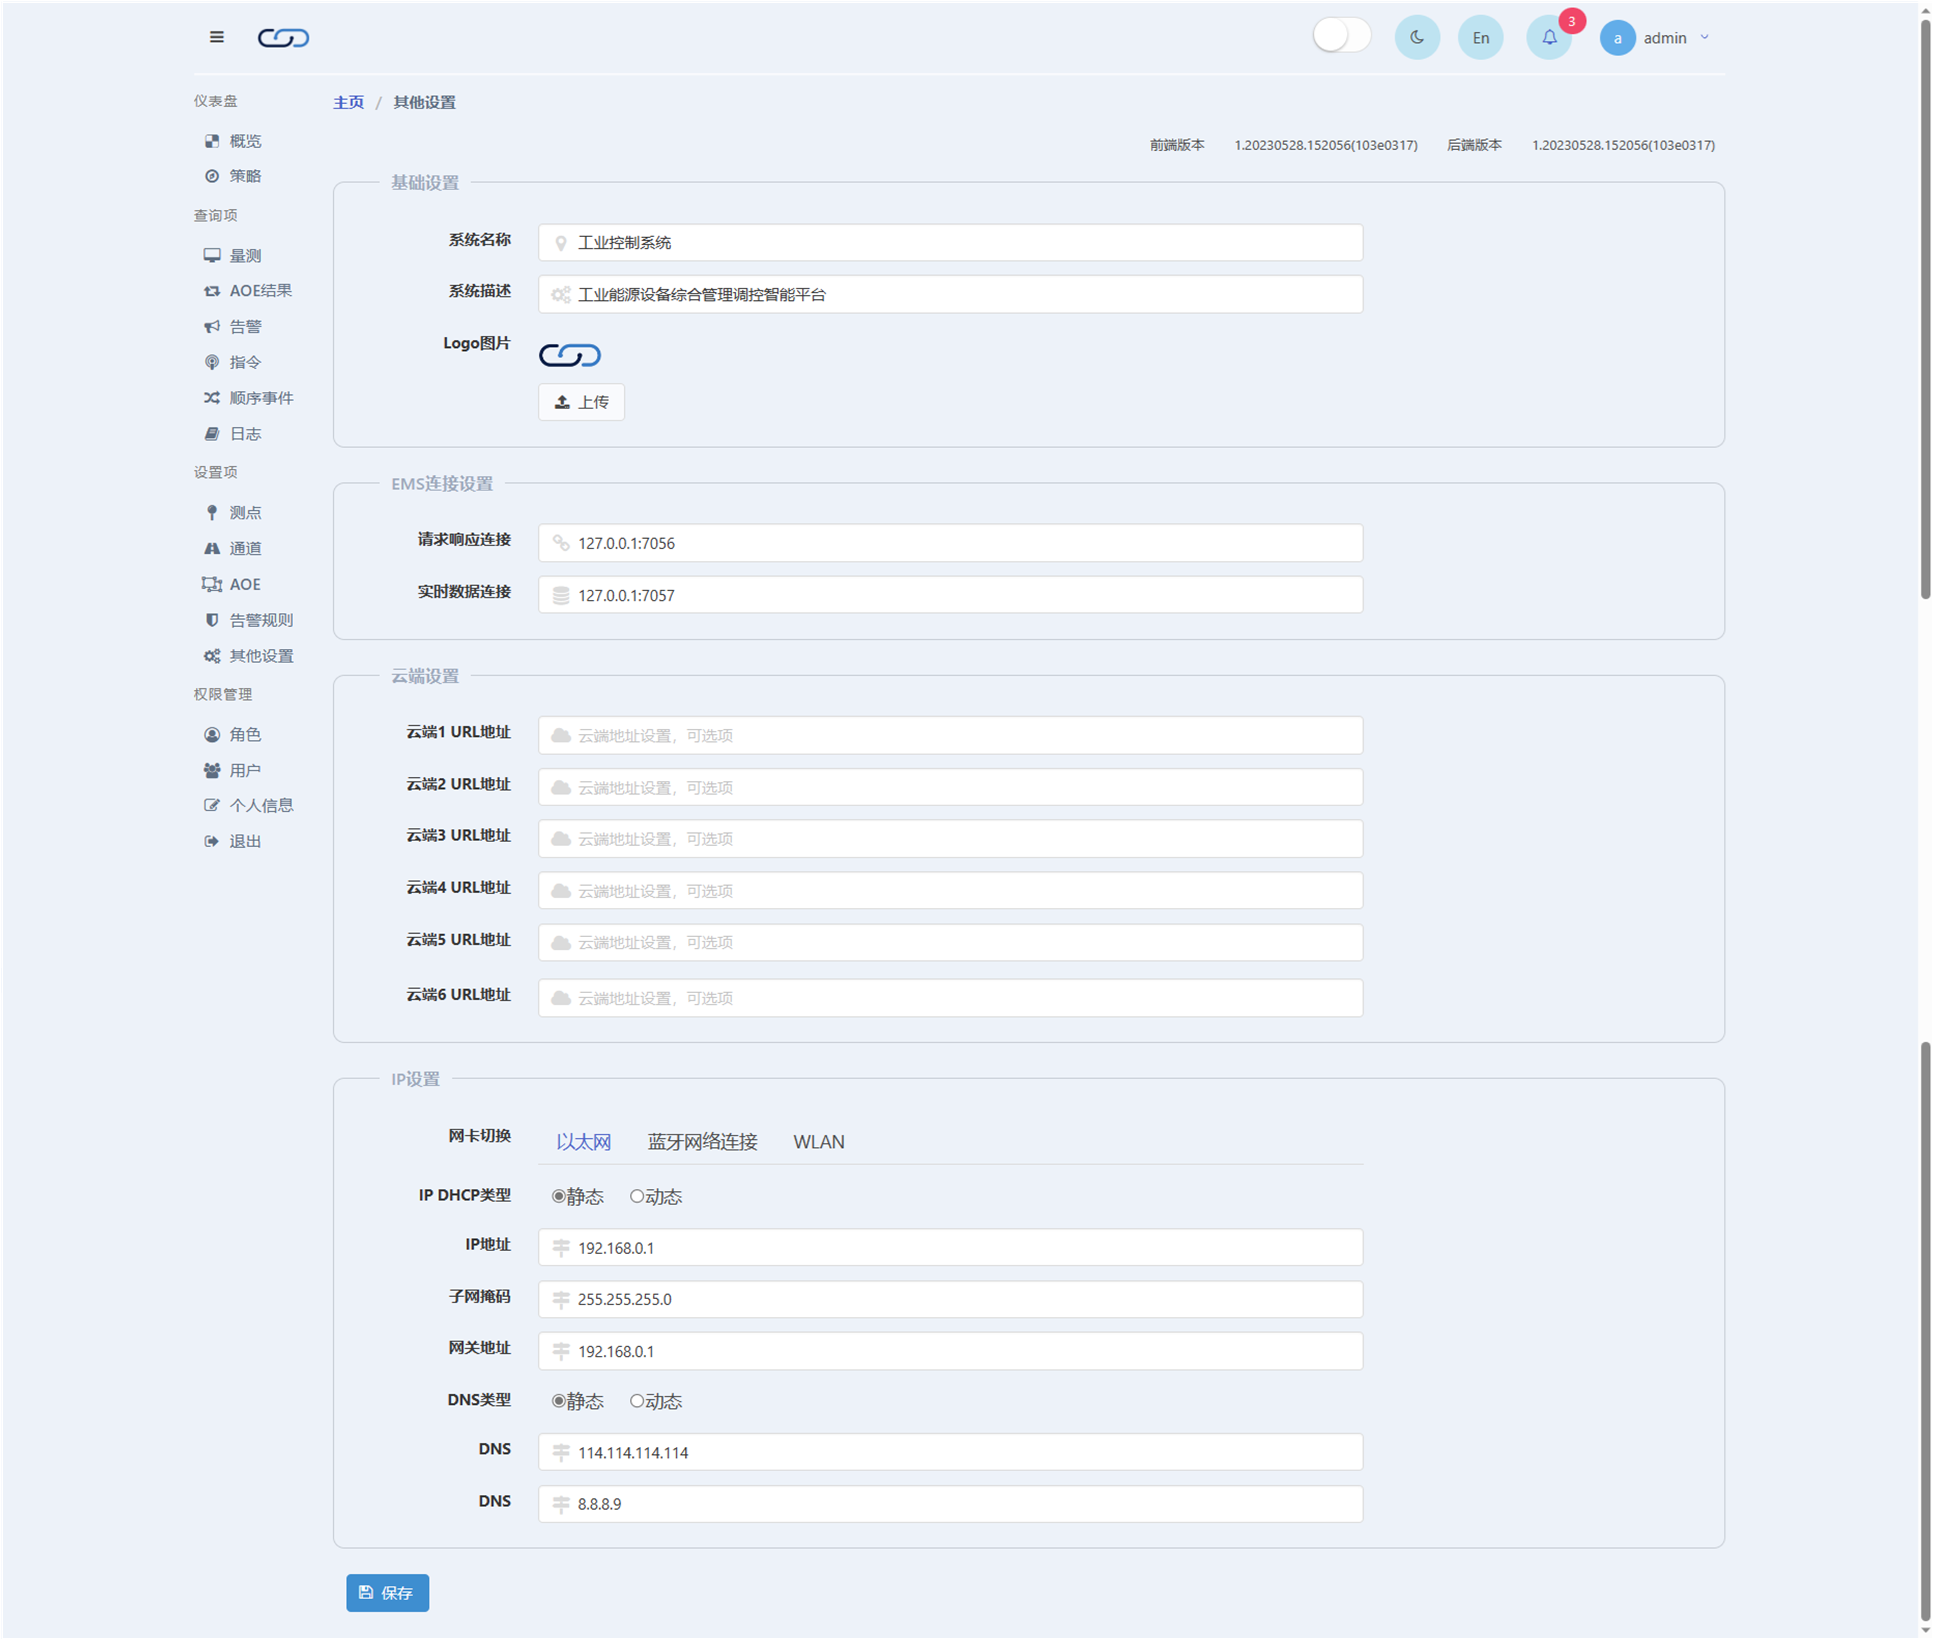Click the 保存 save button
The height and width of the screenshot is (1641, 1935).
pos(387,1593)
